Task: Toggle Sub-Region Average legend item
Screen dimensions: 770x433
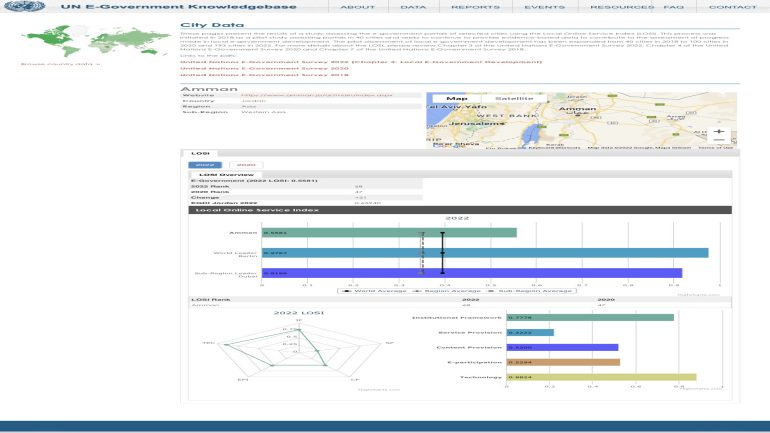Action: 529,291
